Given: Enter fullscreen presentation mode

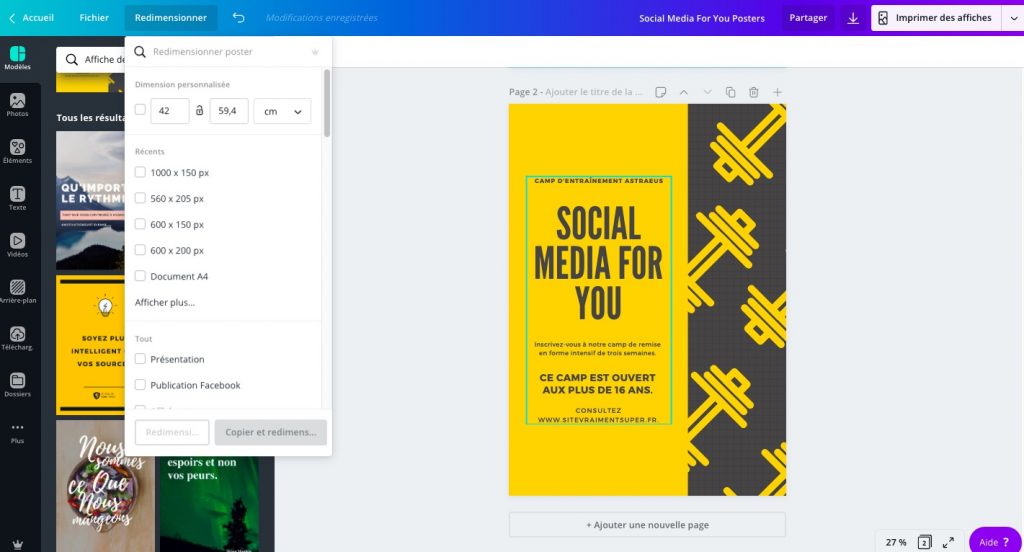Looking at the screenshot, I should 948,542.
